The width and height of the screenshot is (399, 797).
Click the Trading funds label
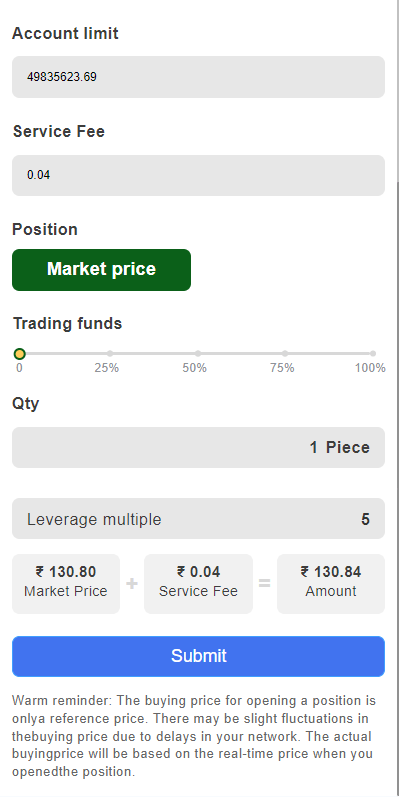click(68, 323)
